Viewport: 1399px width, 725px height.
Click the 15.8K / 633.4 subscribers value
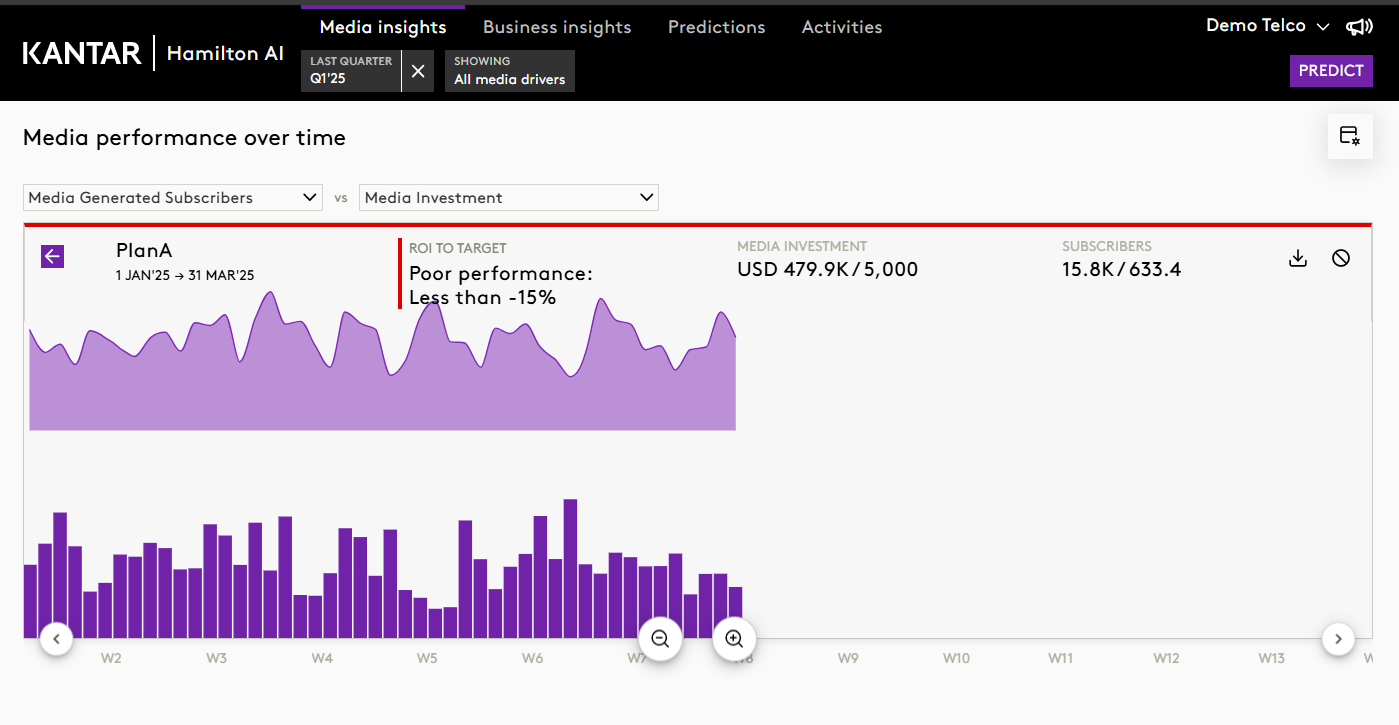click(x=1121, y=269)
